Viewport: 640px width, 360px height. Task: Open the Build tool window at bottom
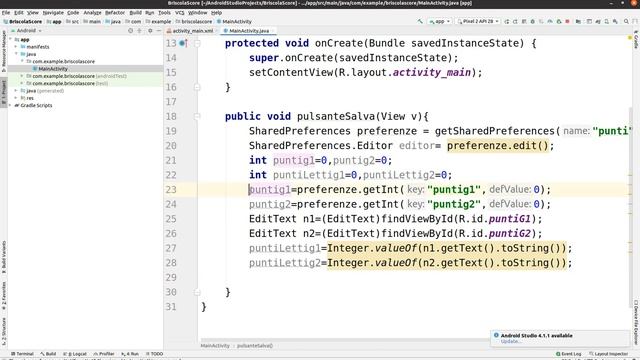click(x=48, y=354)
